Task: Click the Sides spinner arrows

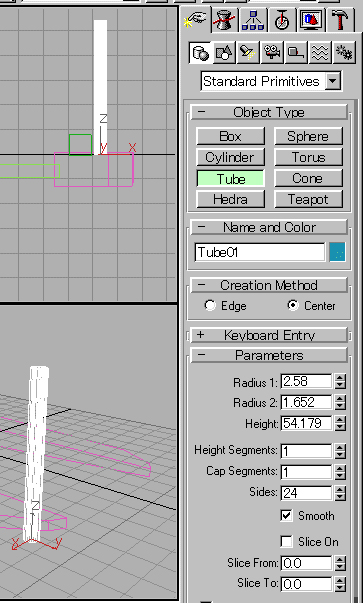Action: (340, 493)
